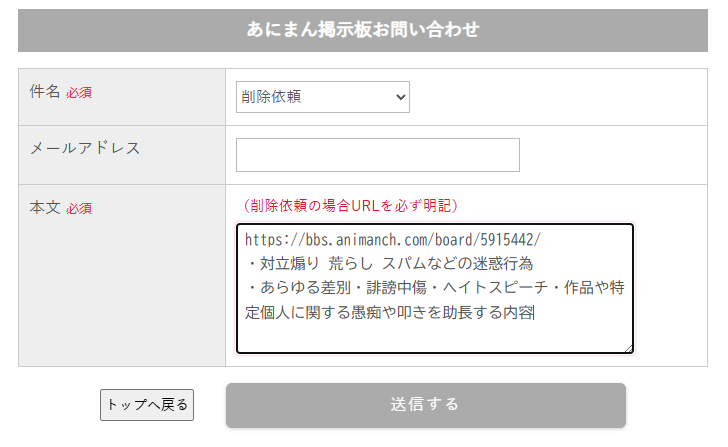
Task: Click the chevron arrow on the subject select
Action: [401, 97]
